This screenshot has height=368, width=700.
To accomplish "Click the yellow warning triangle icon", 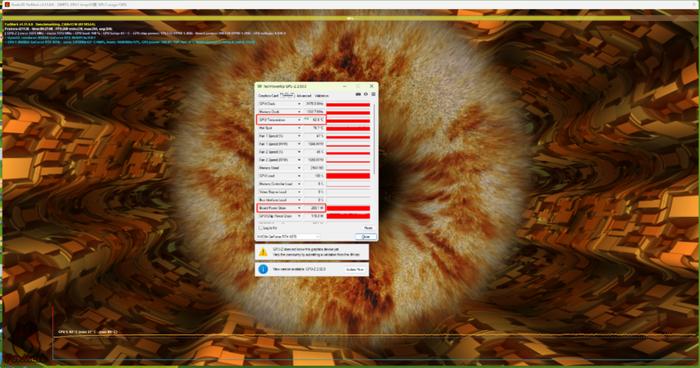I will [263, 252].
